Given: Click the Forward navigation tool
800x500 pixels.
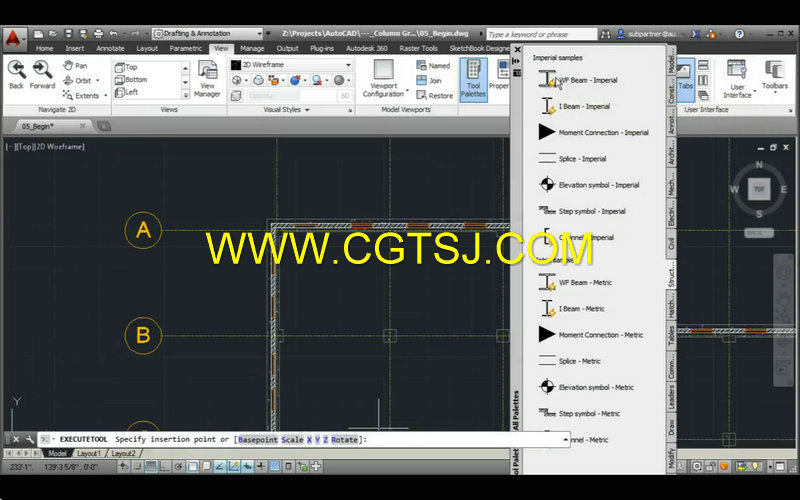Looking at the screenshot, I should click(x=42, y=74).
